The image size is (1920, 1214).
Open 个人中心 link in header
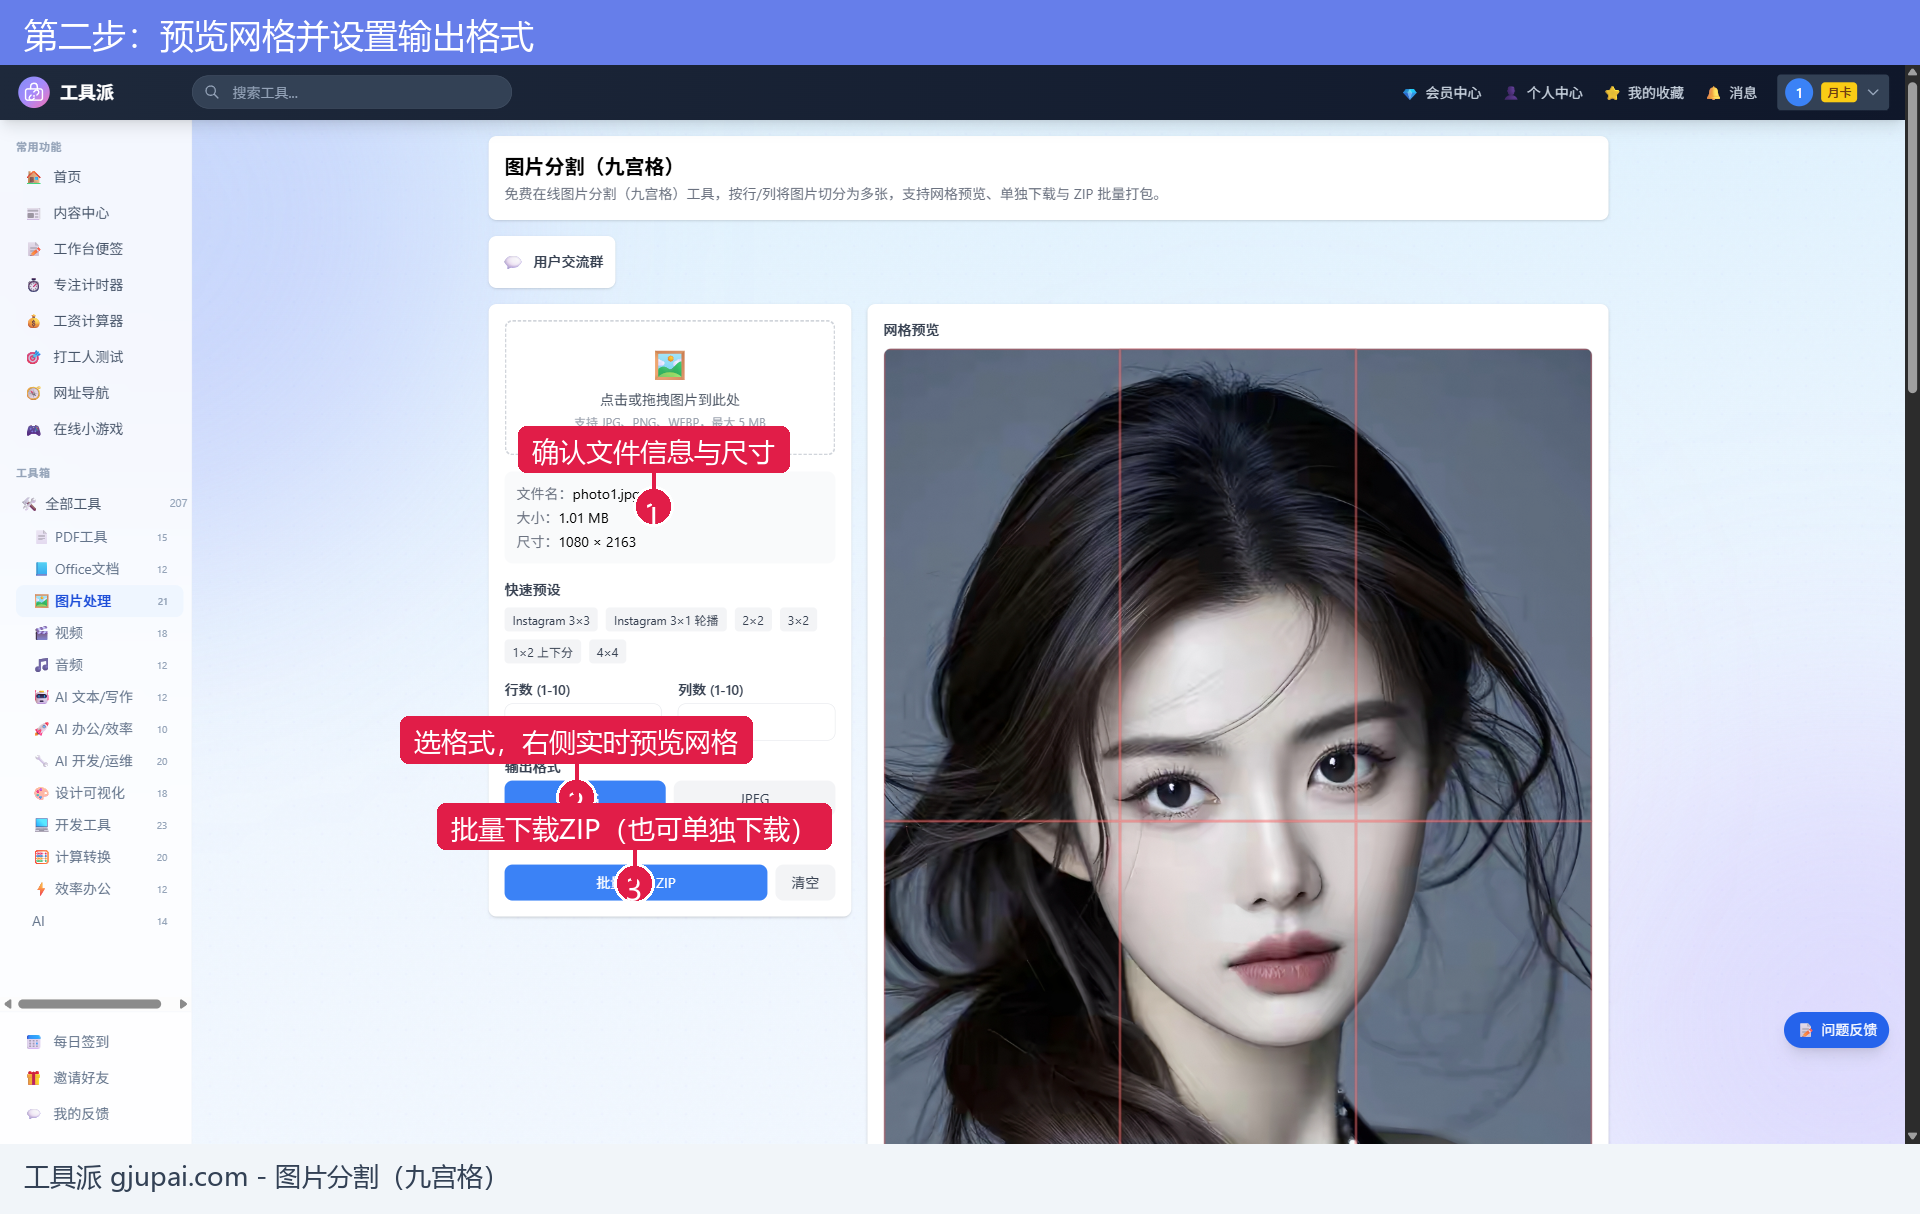pyautogui.click(x=1544, y=93)
